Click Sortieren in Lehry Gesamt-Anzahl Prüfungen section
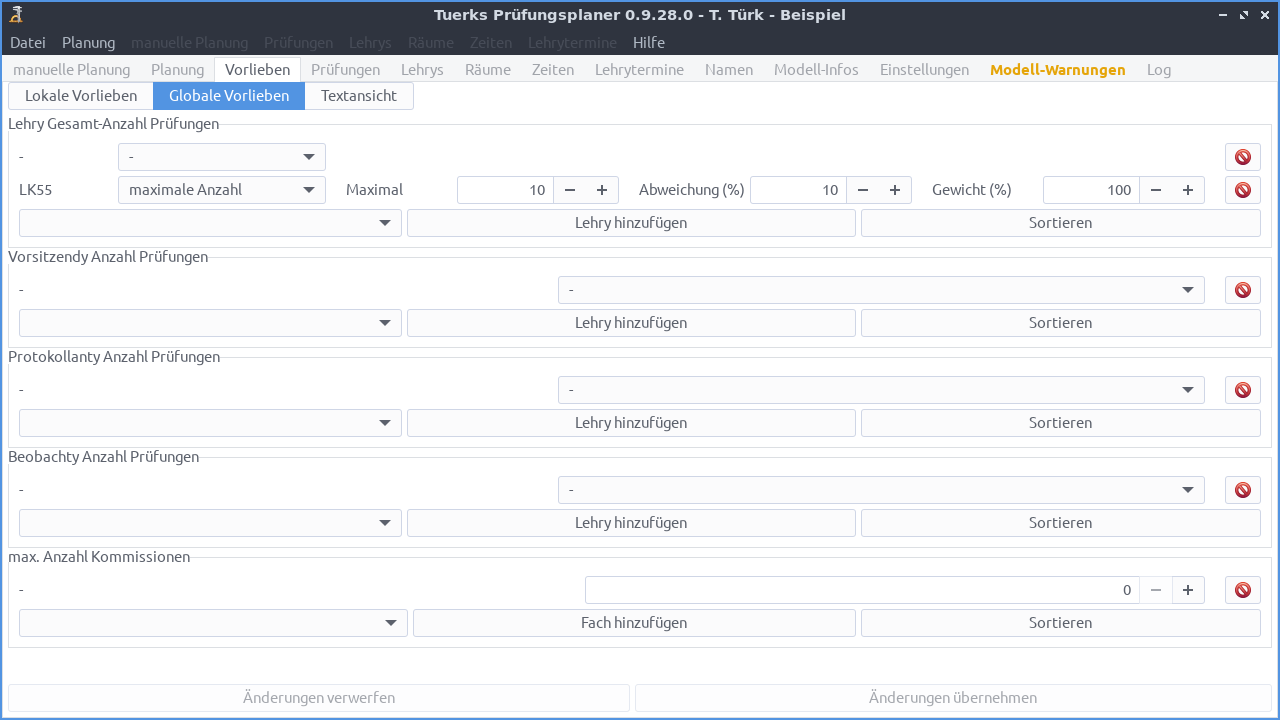Screen dimensions: 1280x720 [1060, 223]
